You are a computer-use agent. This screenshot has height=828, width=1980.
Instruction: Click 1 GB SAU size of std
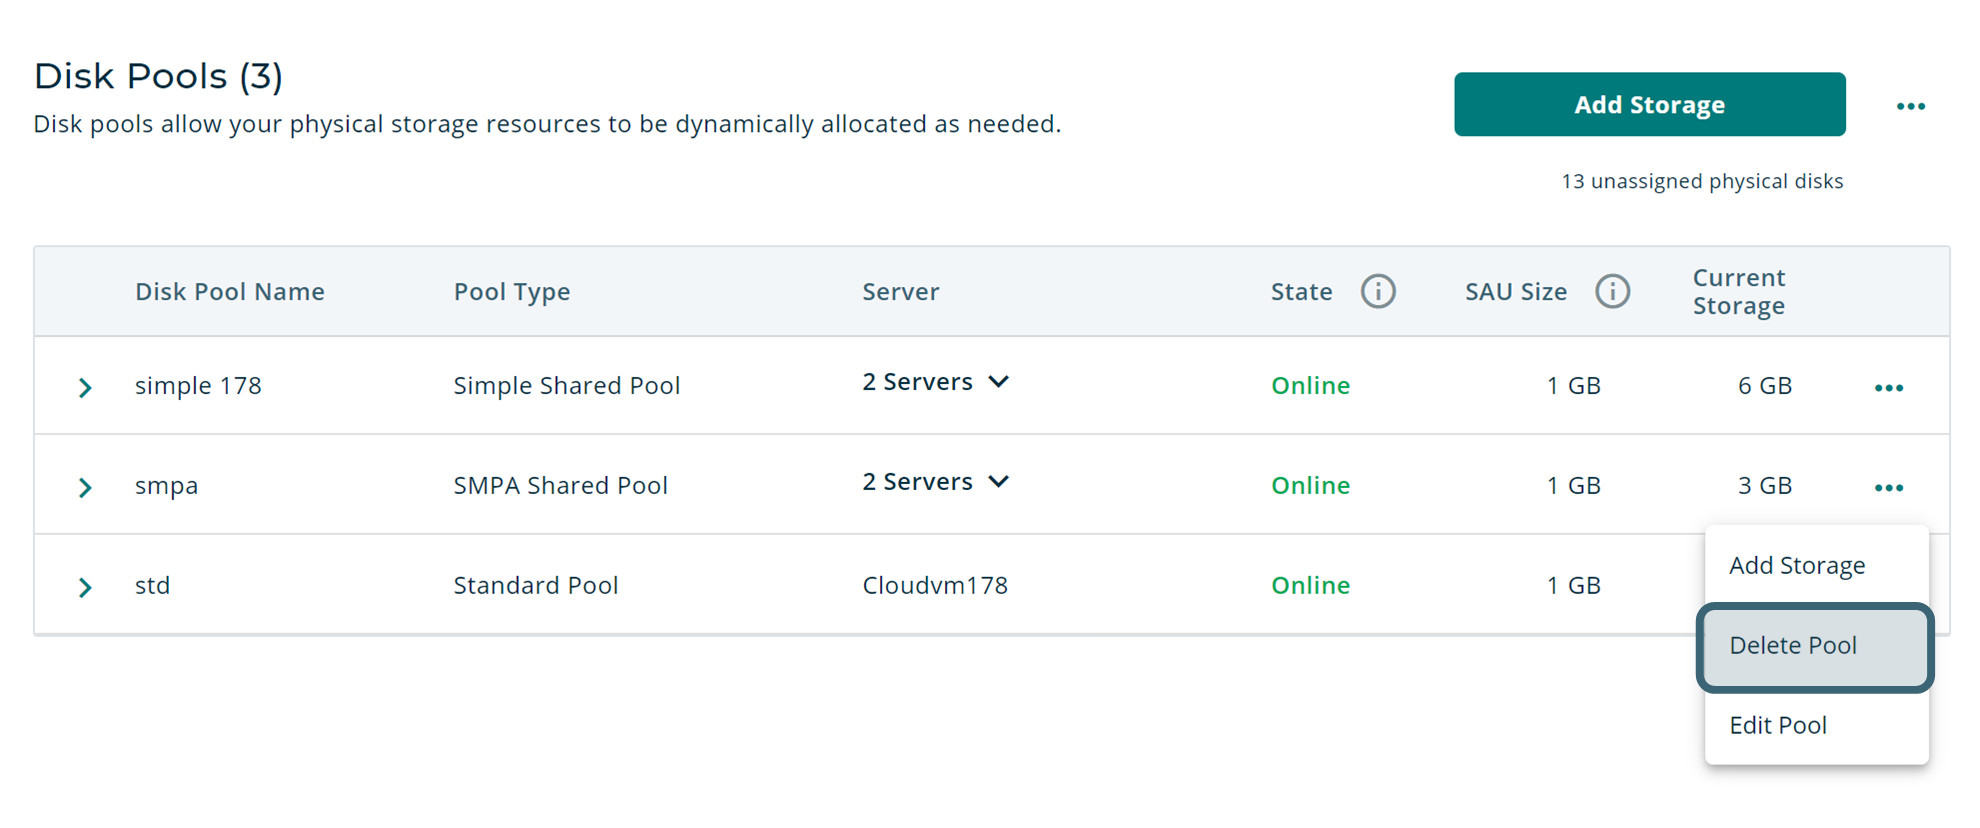point(1573,585)
